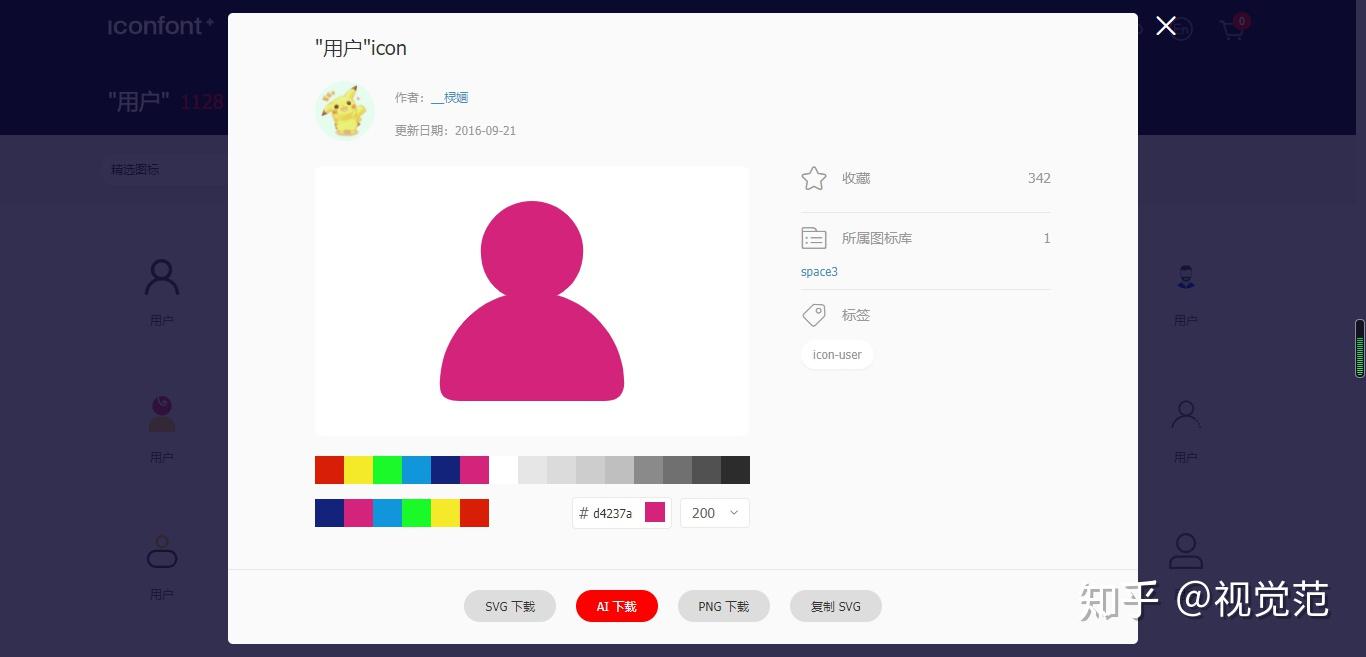
Task: Click the 复制 SVG button
Action: (x=836, y=606)
